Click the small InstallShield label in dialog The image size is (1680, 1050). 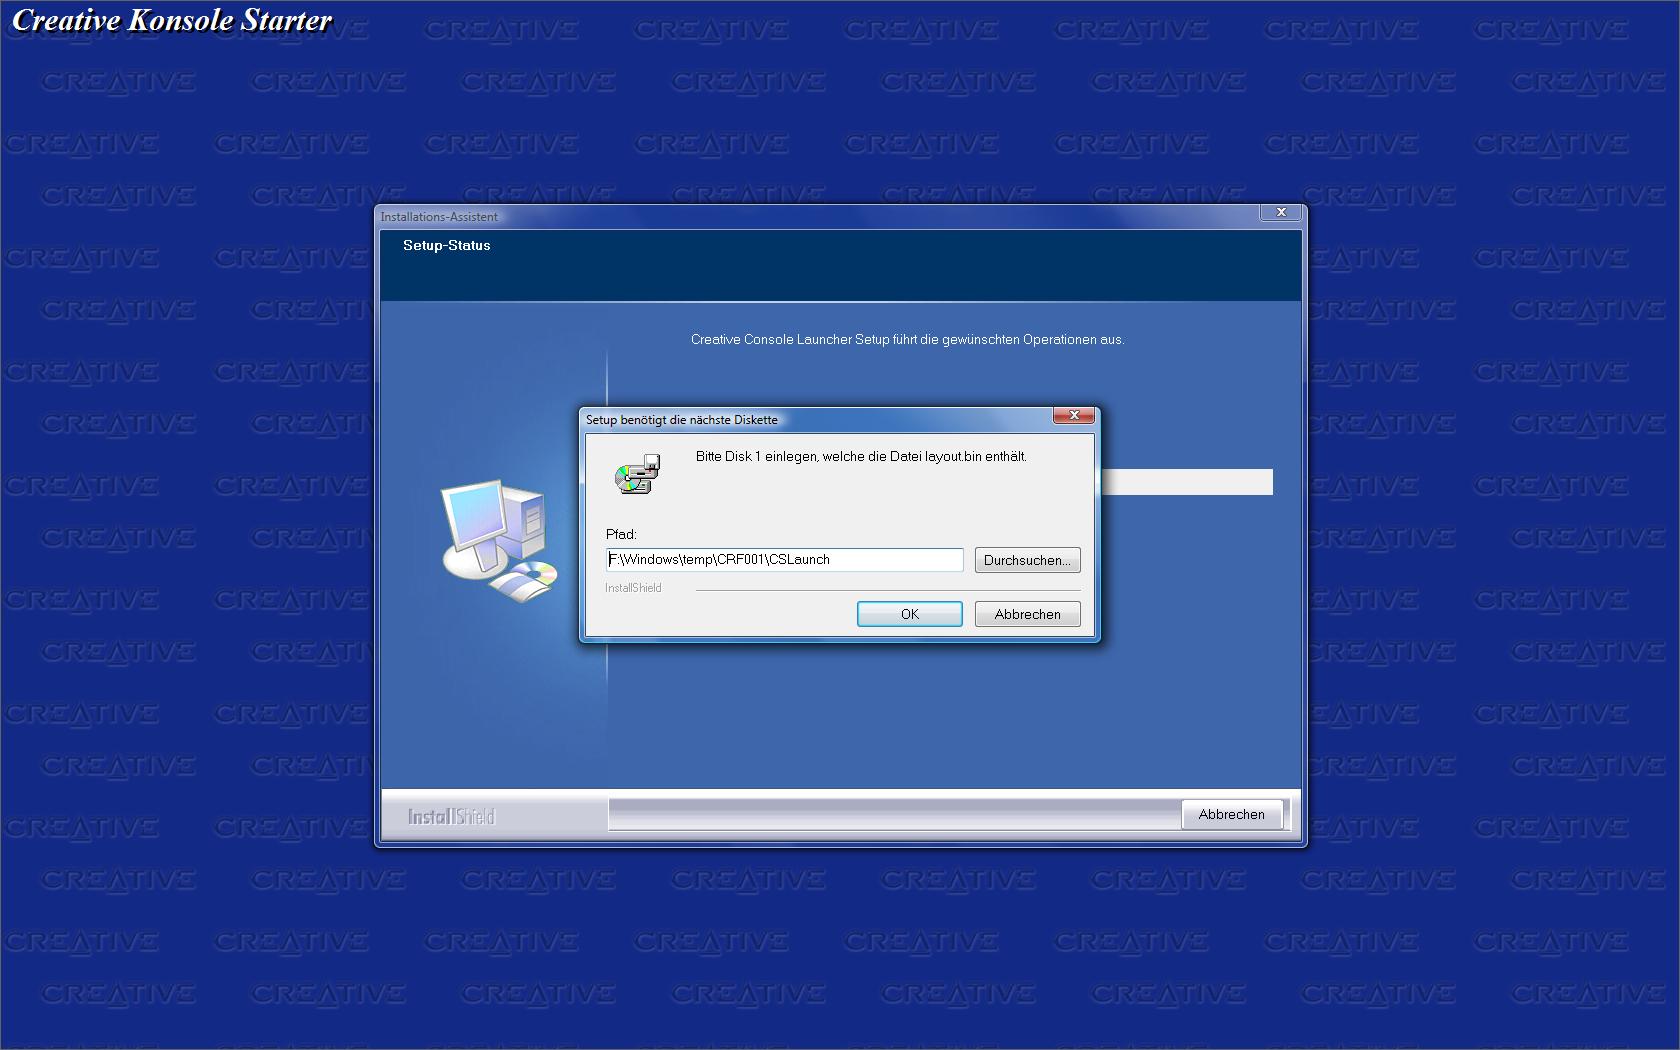coord(633,588)
